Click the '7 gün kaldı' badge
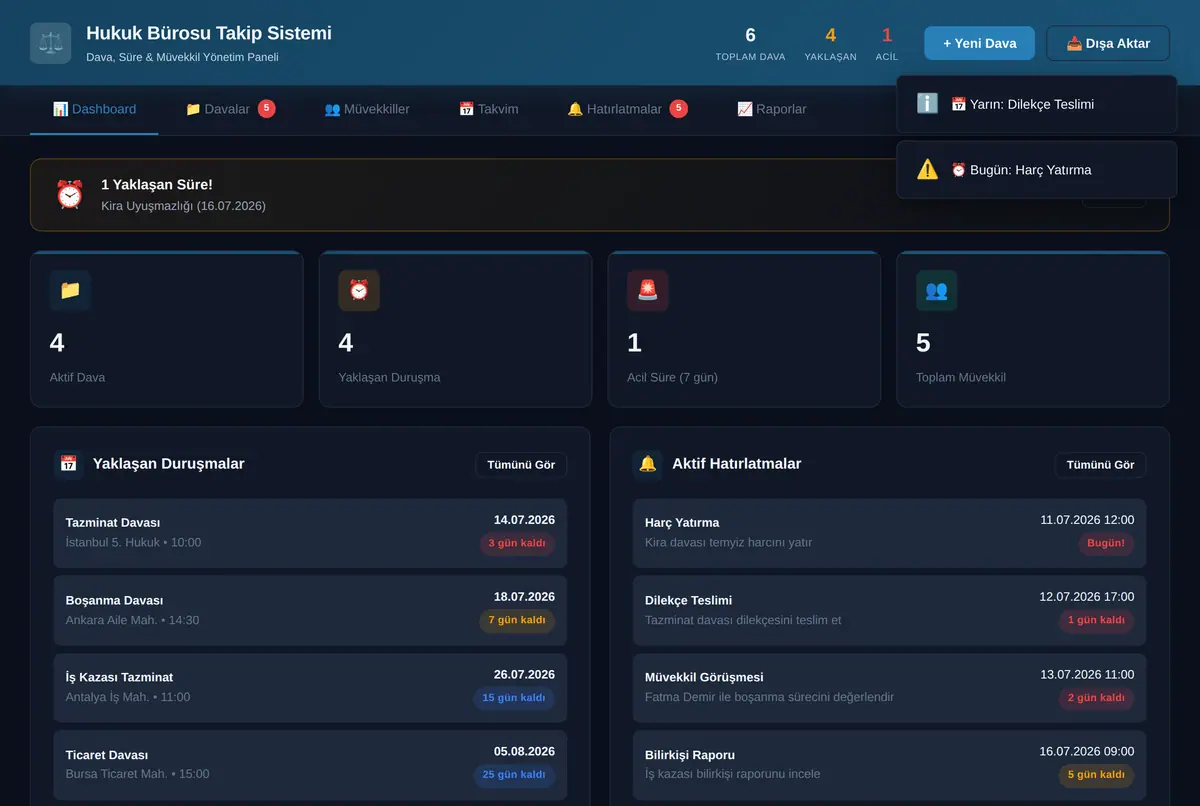Image resolution: width=1200 pixels, height=806 pixels. (517, 621)
